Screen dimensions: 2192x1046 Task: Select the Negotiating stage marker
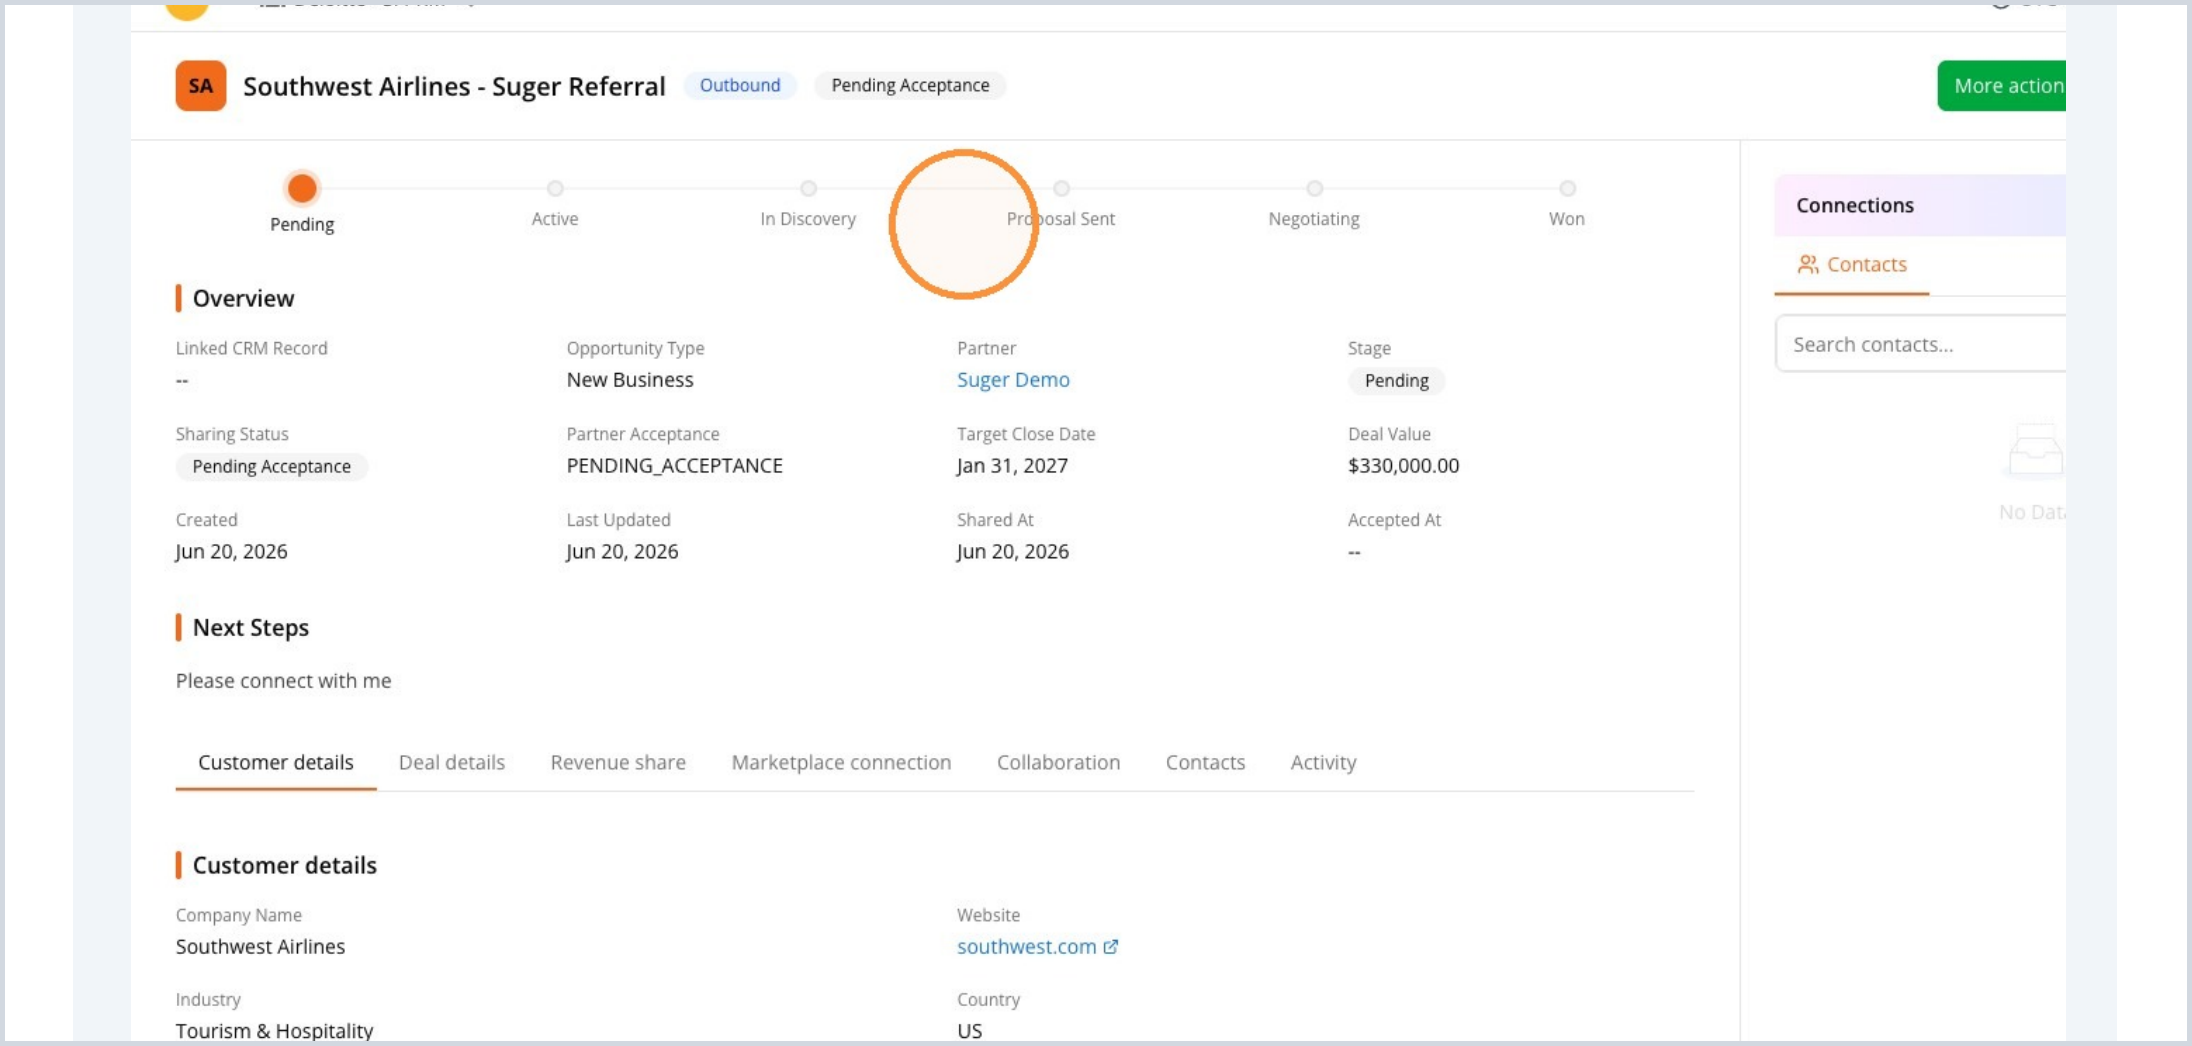(x=1314, y=188)
